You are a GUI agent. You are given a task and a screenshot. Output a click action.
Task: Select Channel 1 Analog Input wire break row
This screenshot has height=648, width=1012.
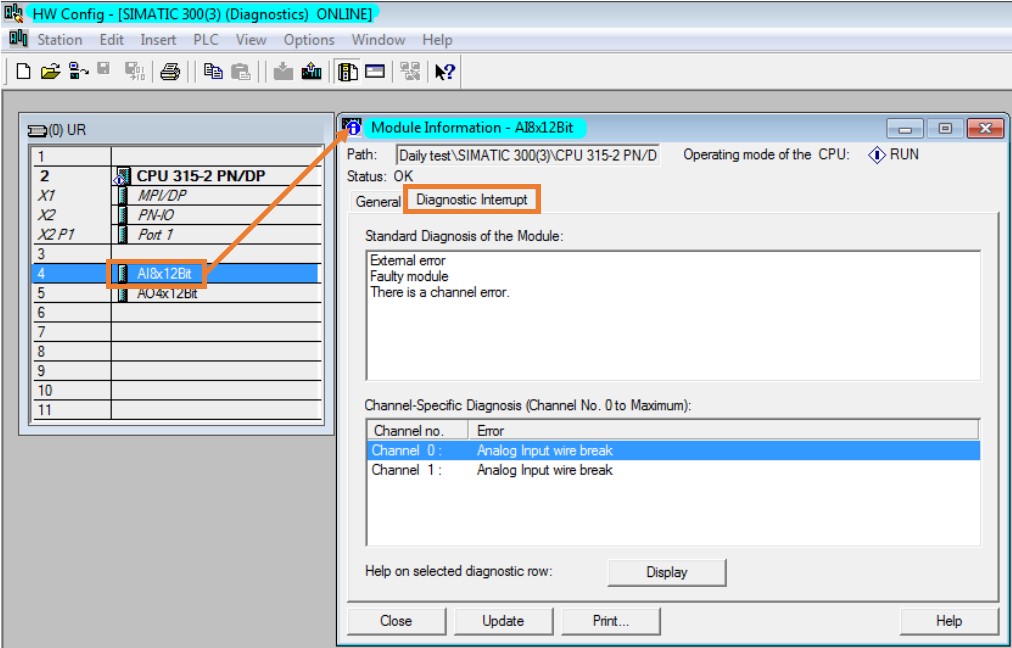click(x=673, y=470)
